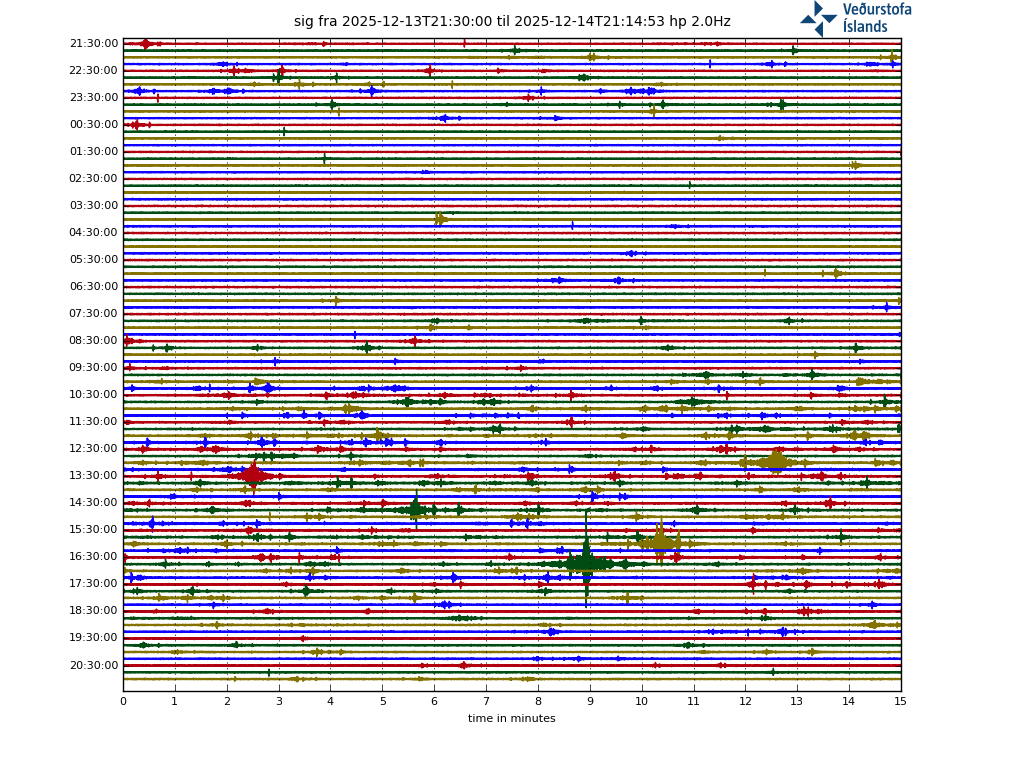Click the 13:30:00 row label
This screenshot has width=1024, height=768.
click(94, 476)
